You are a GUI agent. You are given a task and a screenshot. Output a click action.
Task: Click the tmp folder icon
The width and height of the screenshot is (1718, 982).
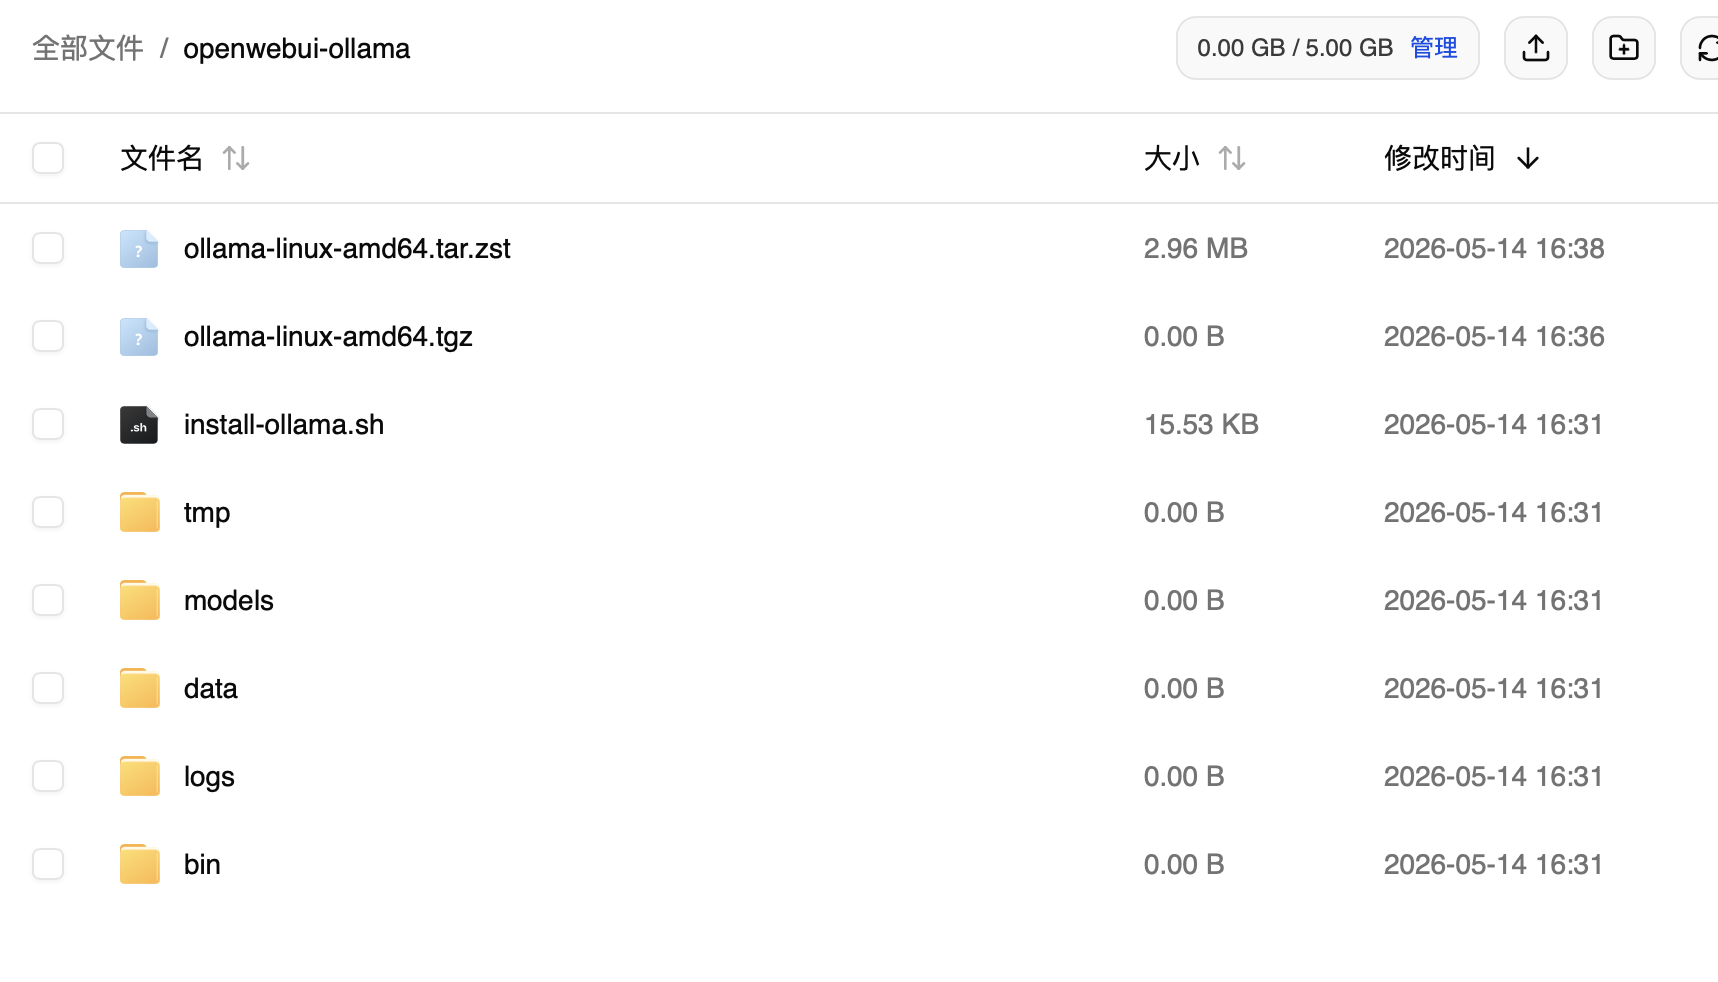tap(139, 512)
